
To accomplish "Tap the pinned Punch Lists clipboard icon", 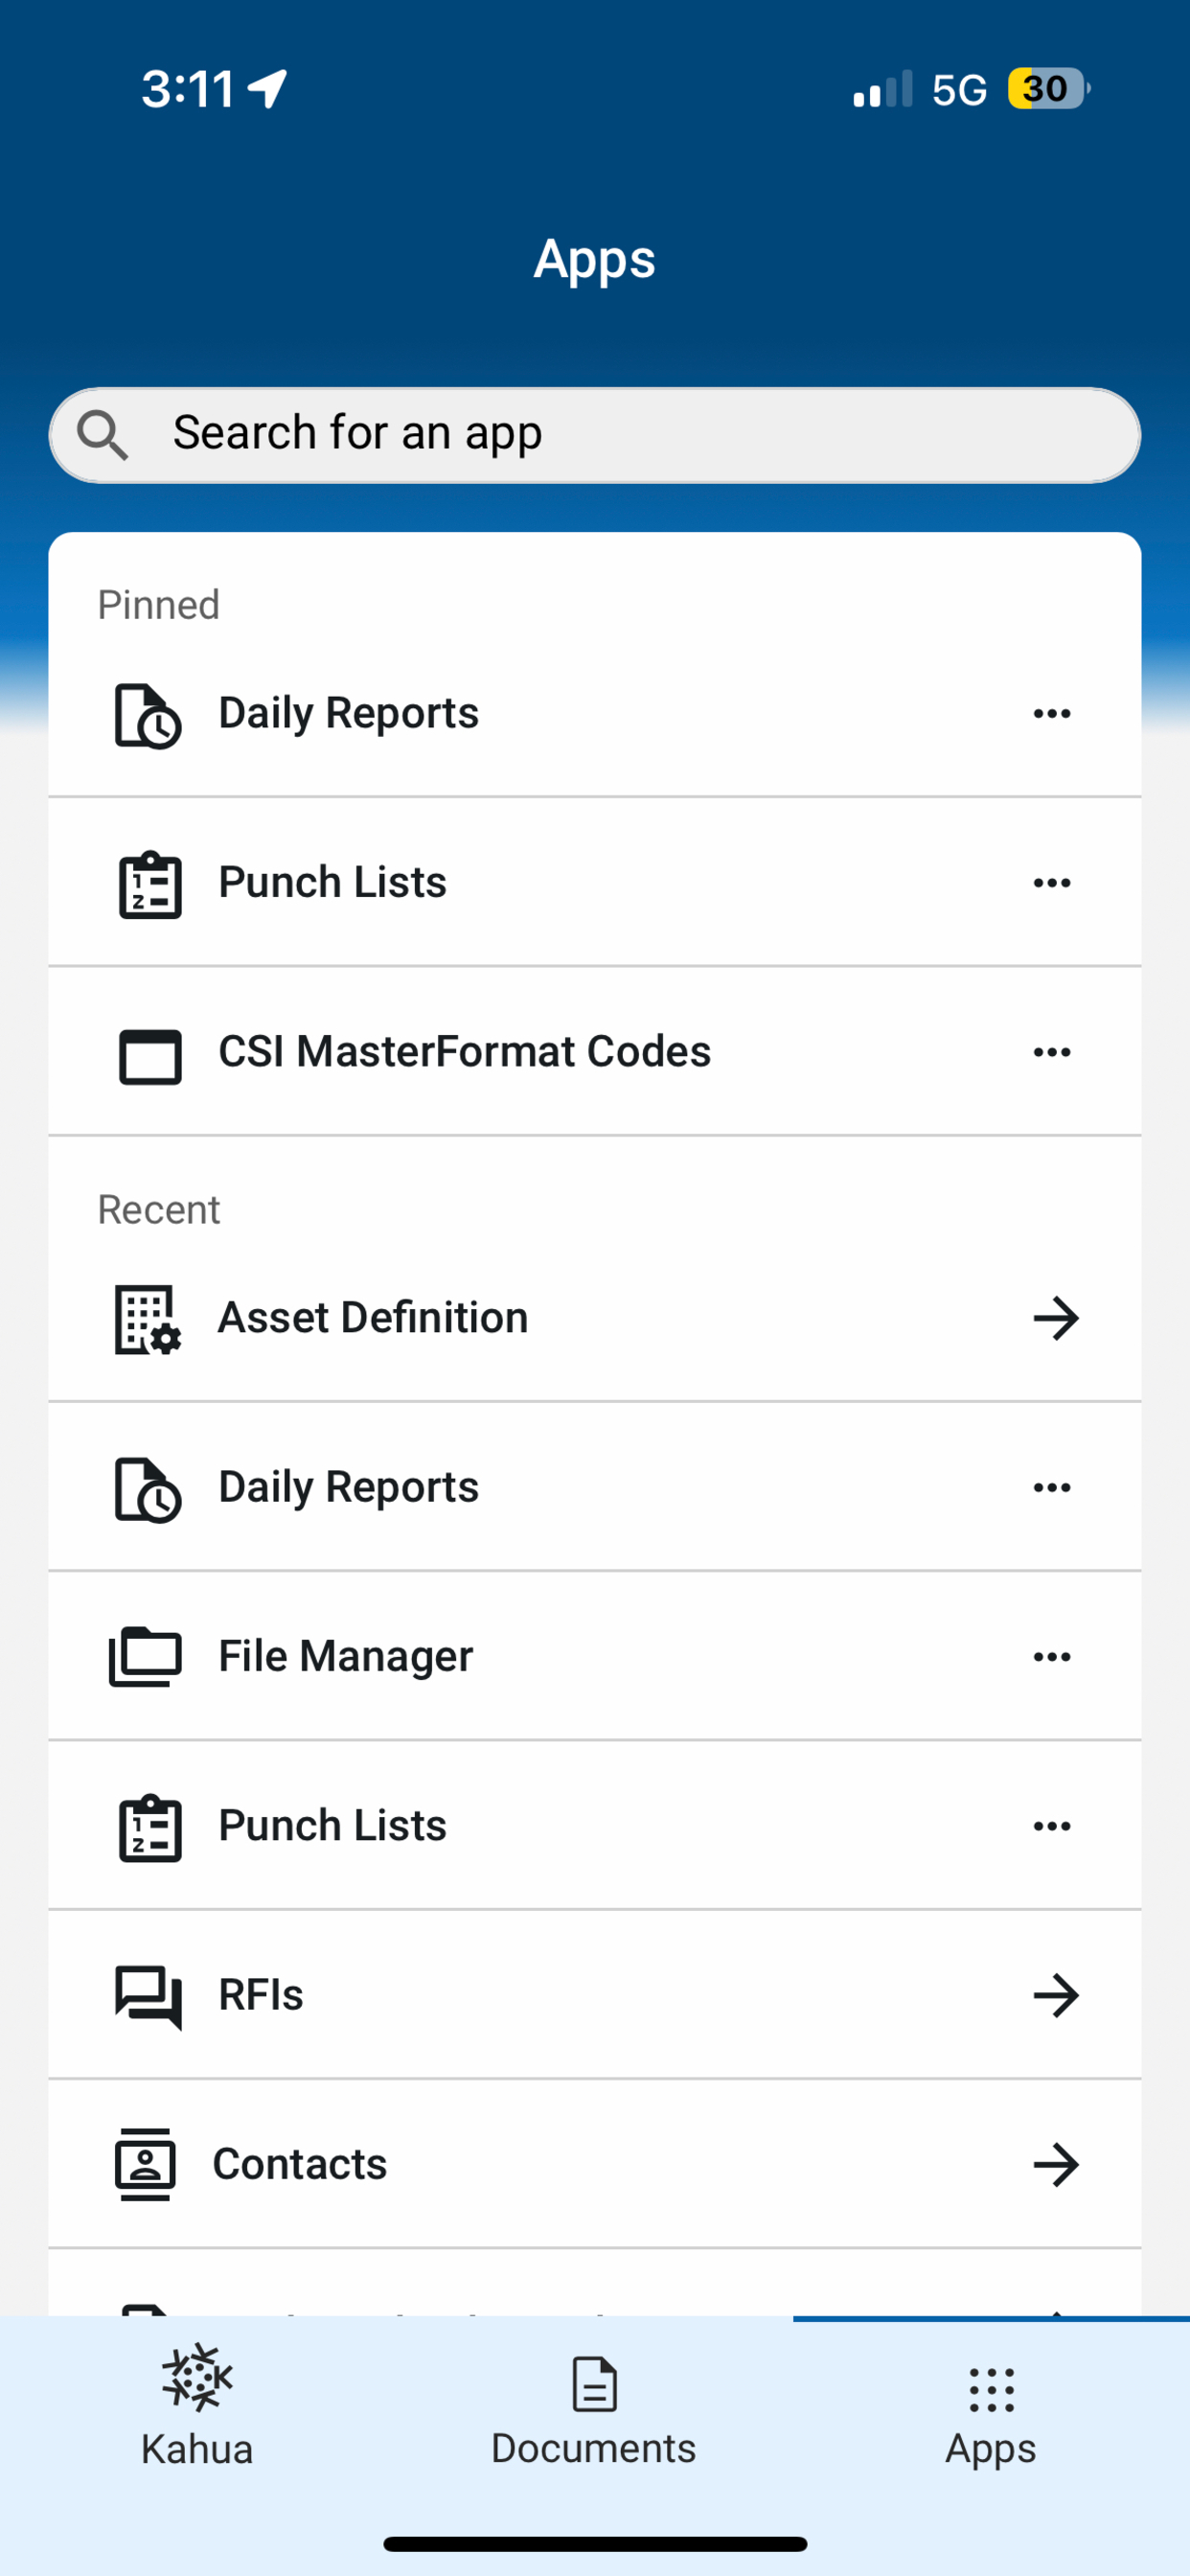I will (150, 884).
